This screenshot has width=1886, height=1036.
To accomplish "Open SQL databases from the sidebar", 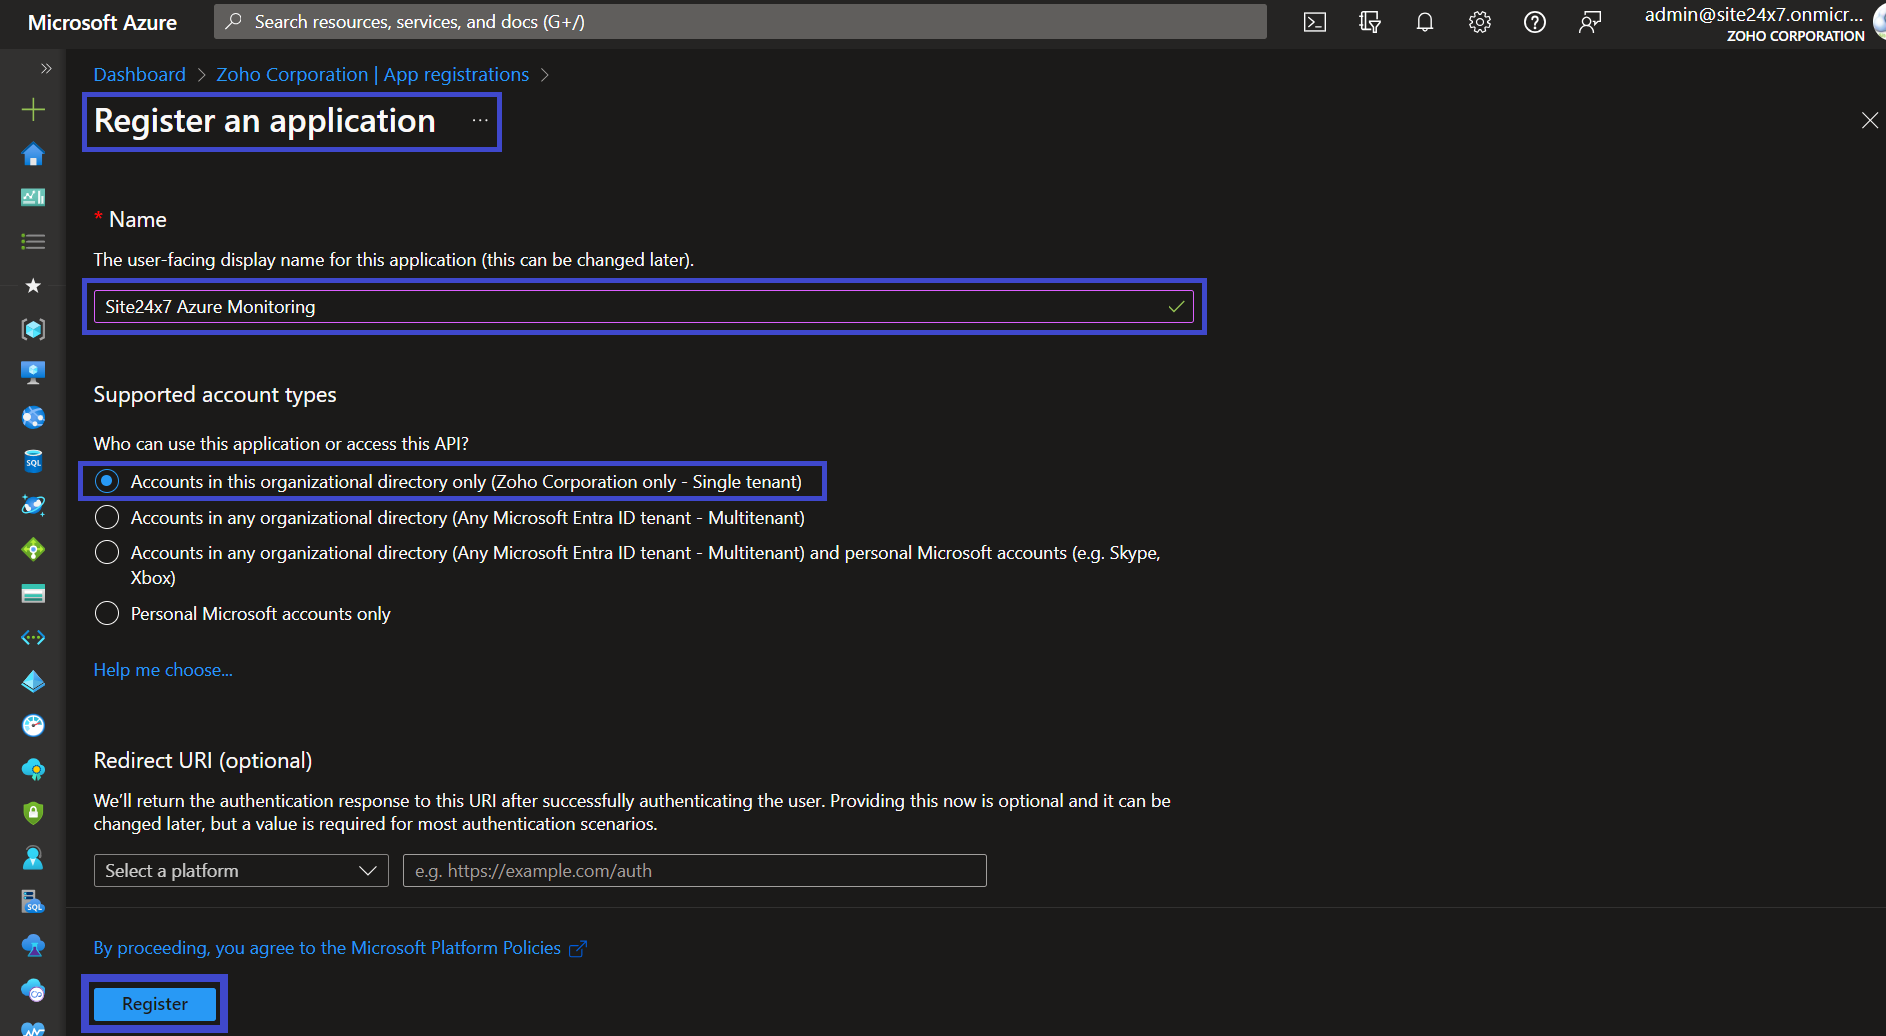I will (33, 460).
